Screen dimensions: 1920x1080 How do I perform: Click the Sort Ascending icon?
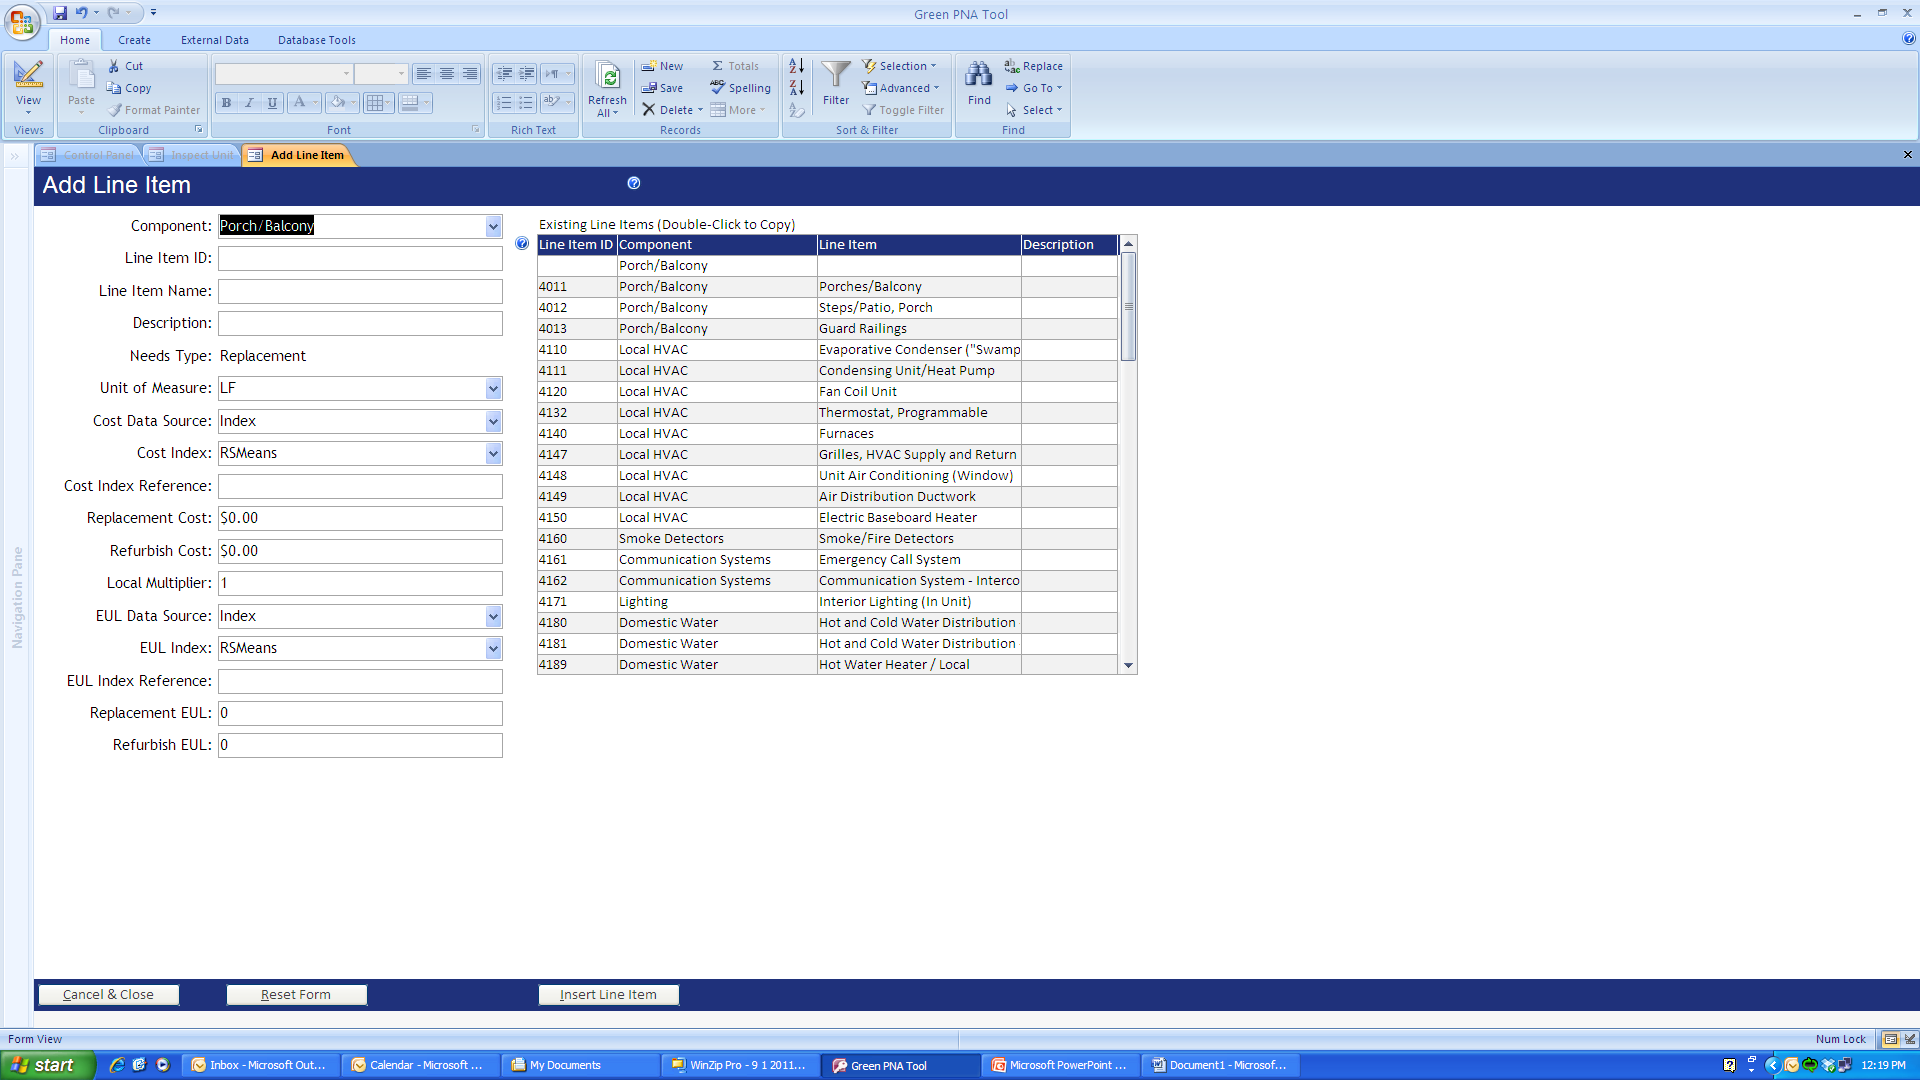[x=797, y=66]
